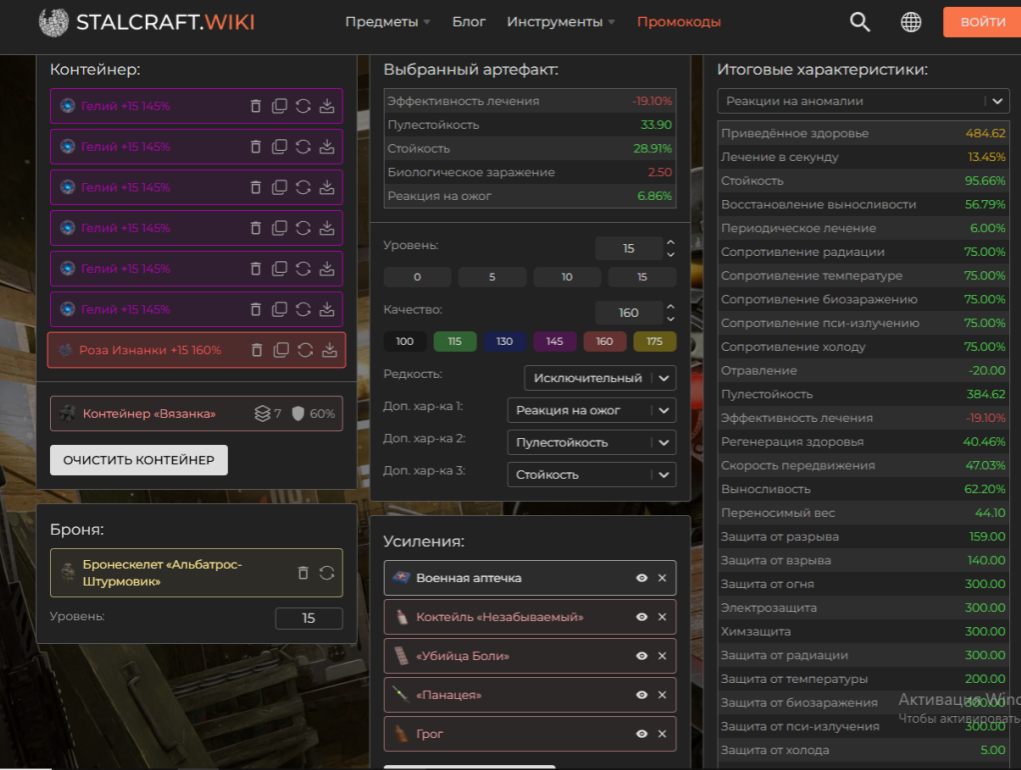Click download icon on third Гелий row
1021x770 pixels.
(x=327, y=187)
